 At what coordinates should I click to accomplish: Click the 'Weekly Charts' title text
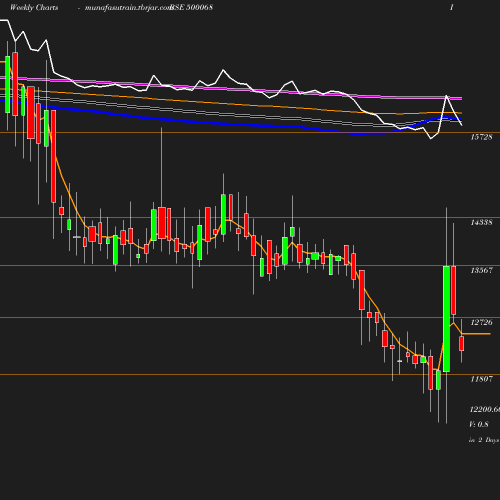click(x=34, y=7)
